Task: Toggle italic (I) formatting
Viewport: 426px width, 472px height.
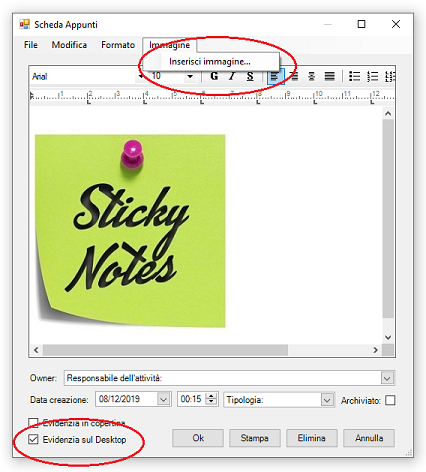Action: click(232, 76)
